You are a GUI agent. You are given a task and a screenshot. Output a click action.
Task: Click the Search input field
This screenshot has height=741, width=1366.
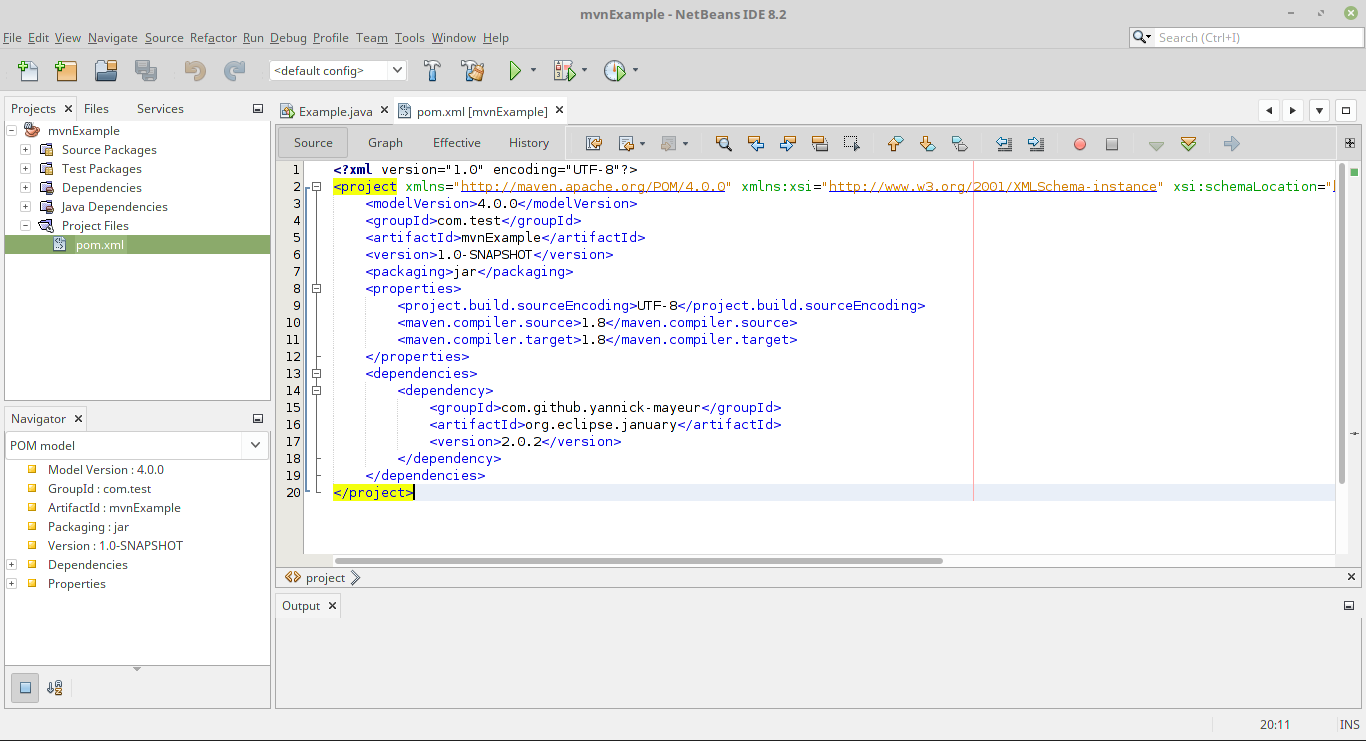(x=1257, y=37)
